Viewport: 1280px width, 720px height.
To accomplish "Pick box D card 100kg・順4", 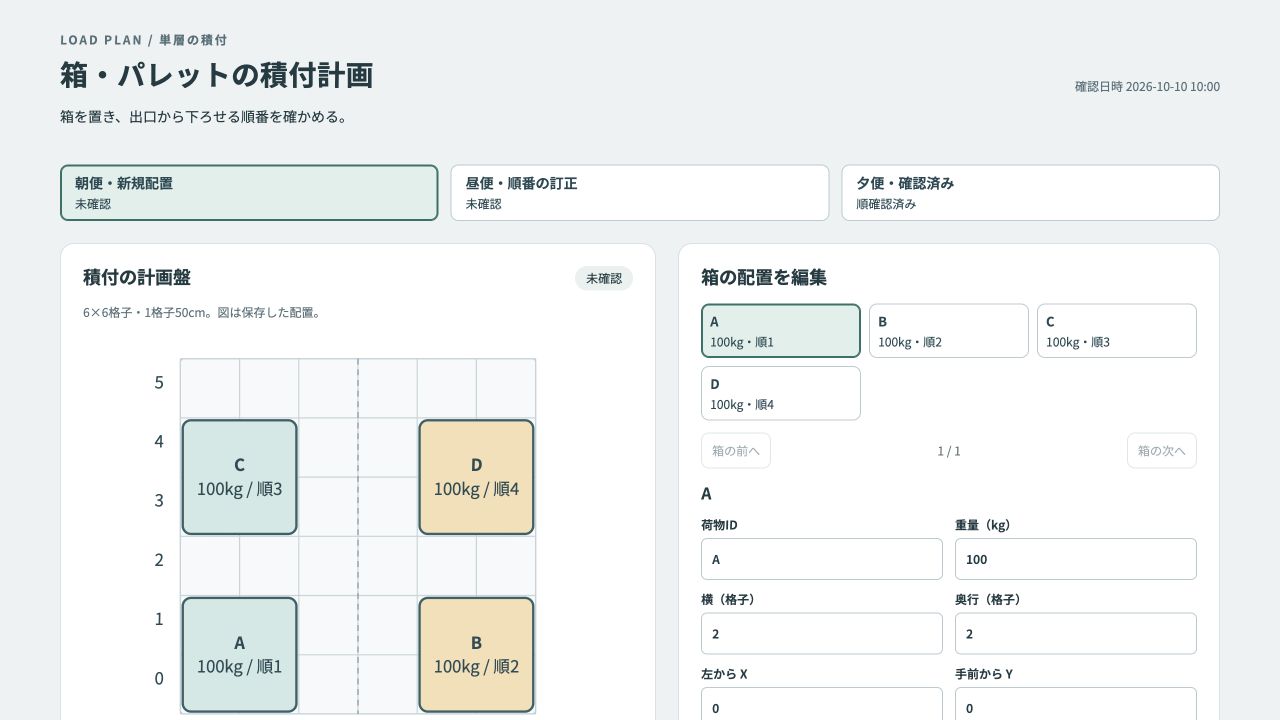I will click(x=781, y=393).
